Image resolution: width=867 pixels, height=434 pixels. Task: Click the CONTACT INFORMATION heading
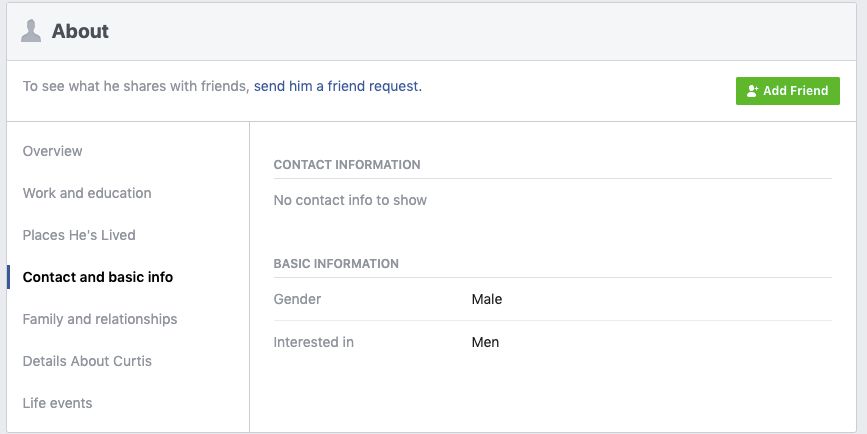click(x=347, y=165)
